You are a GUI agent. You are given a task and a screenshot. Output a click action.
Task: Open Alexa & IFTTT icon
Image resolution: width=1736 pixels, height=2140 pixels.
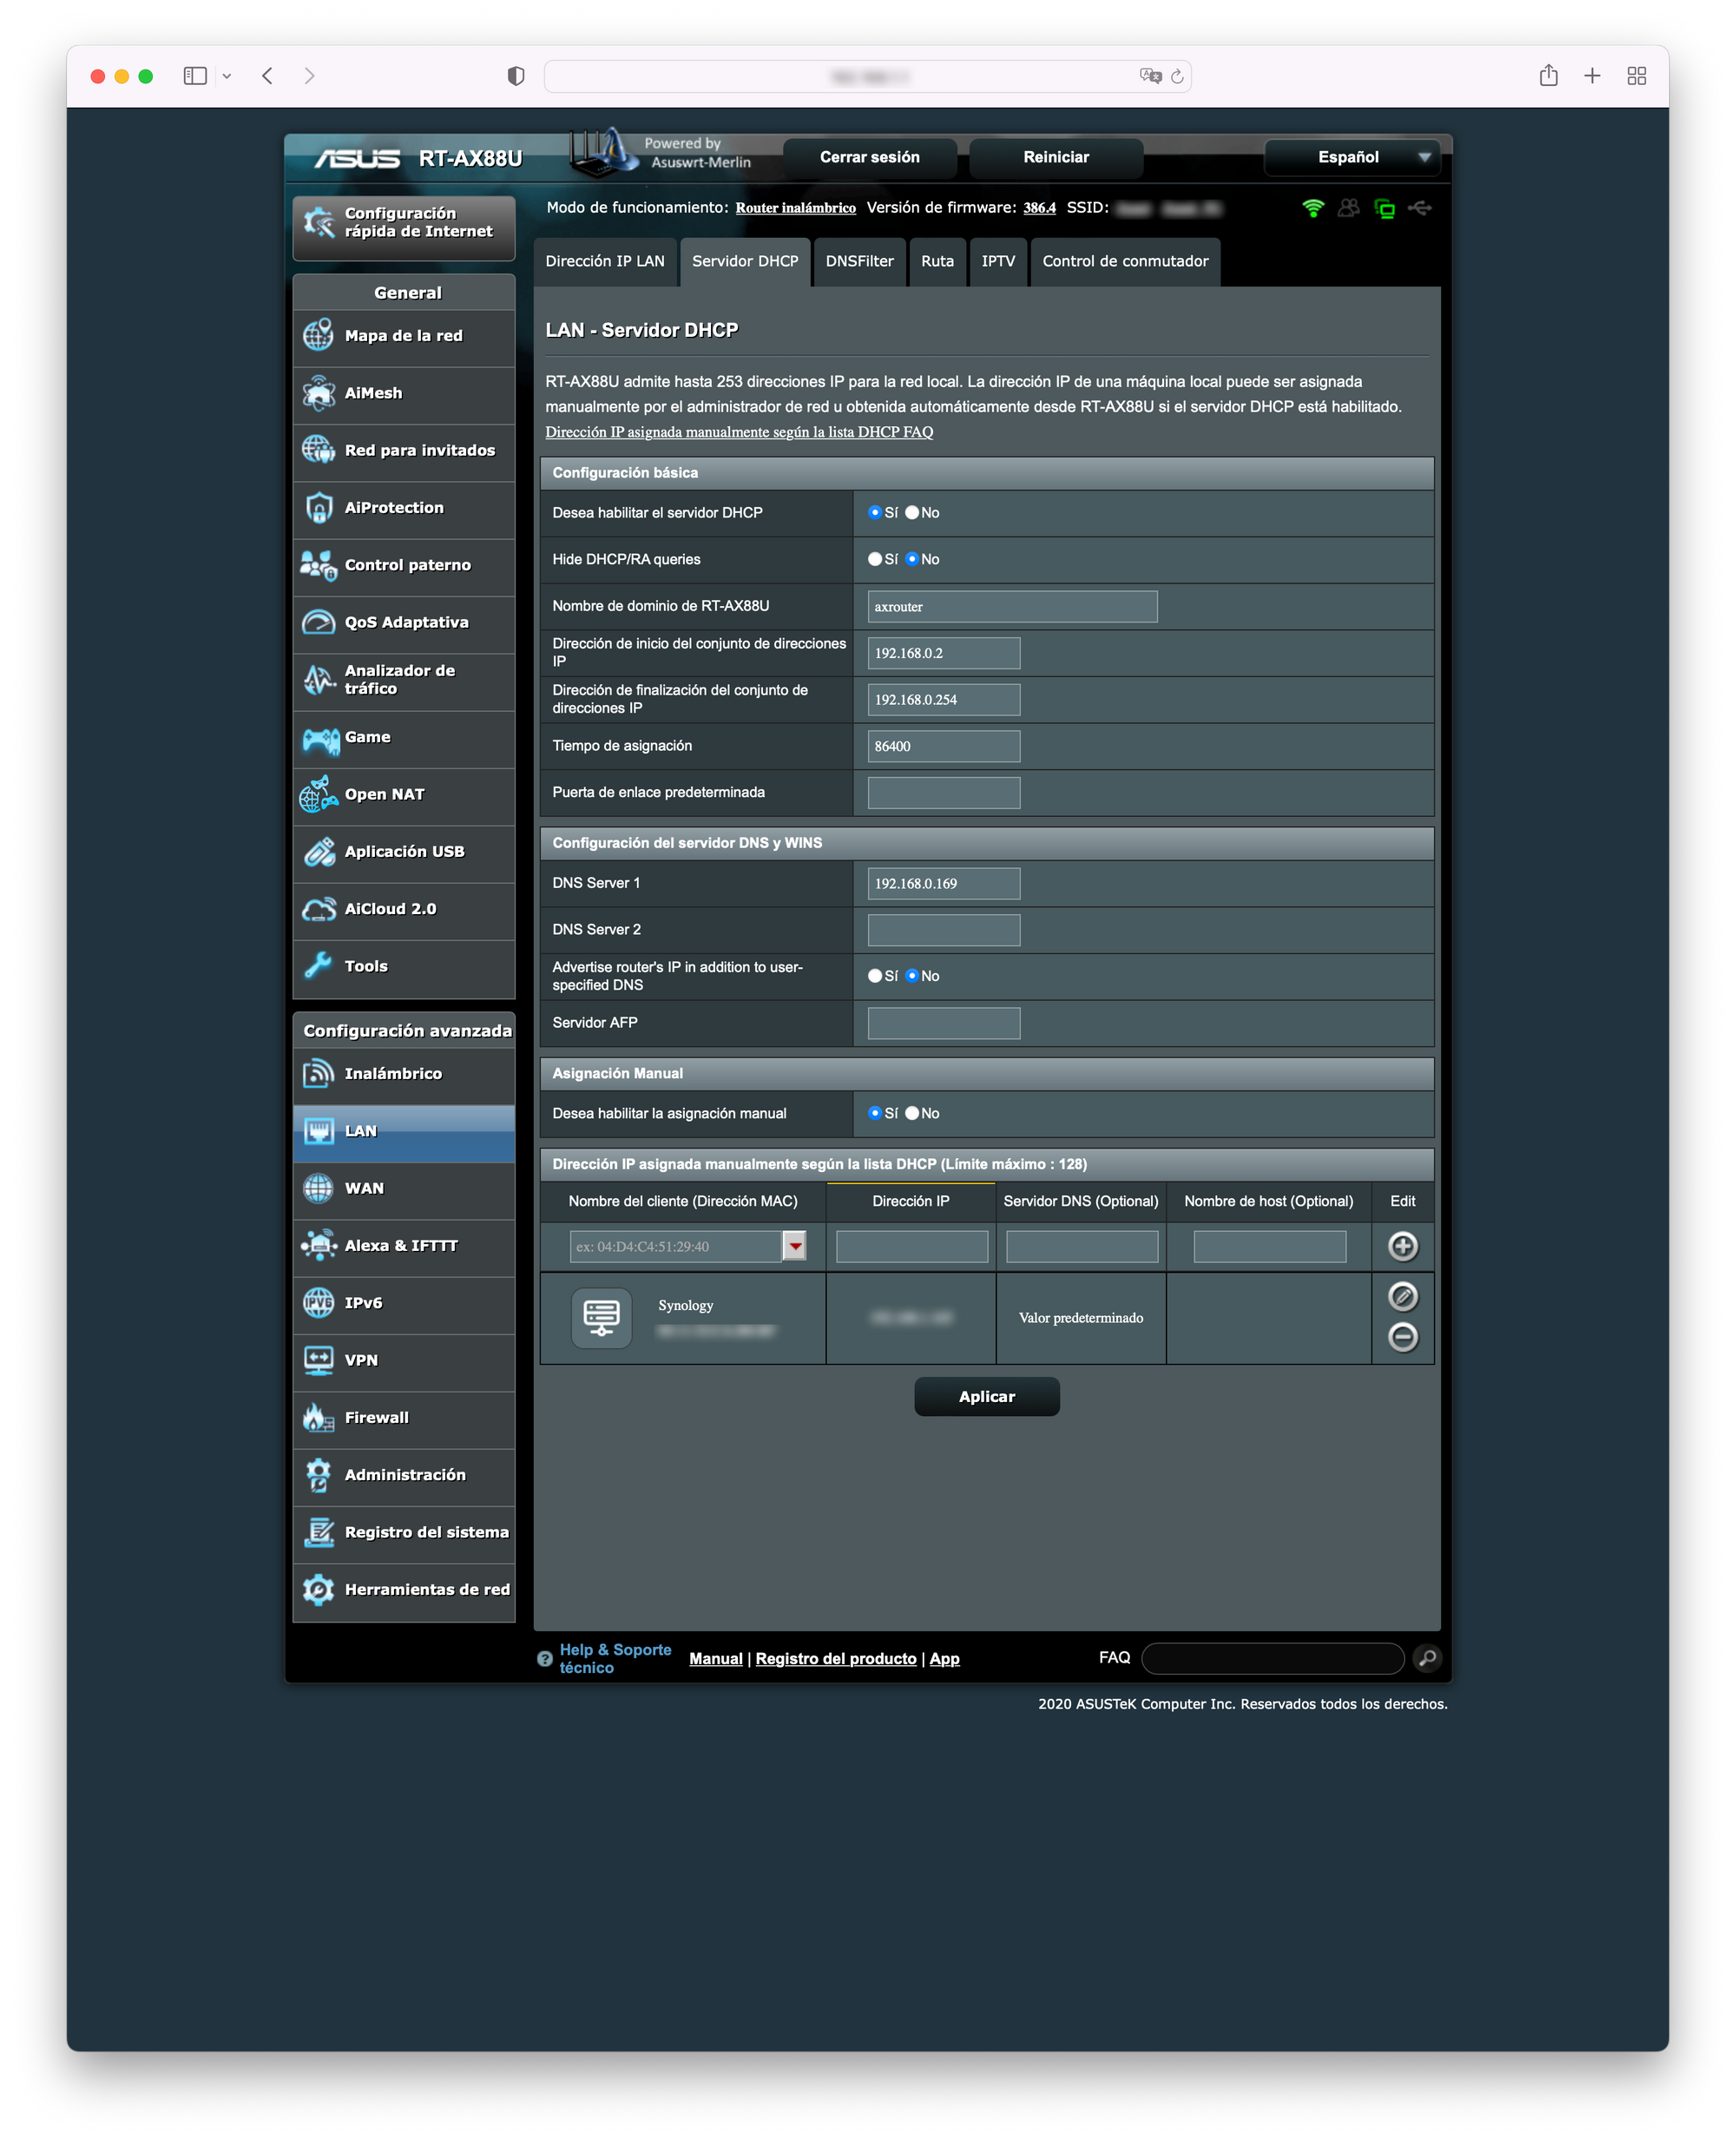(318, 1246)
